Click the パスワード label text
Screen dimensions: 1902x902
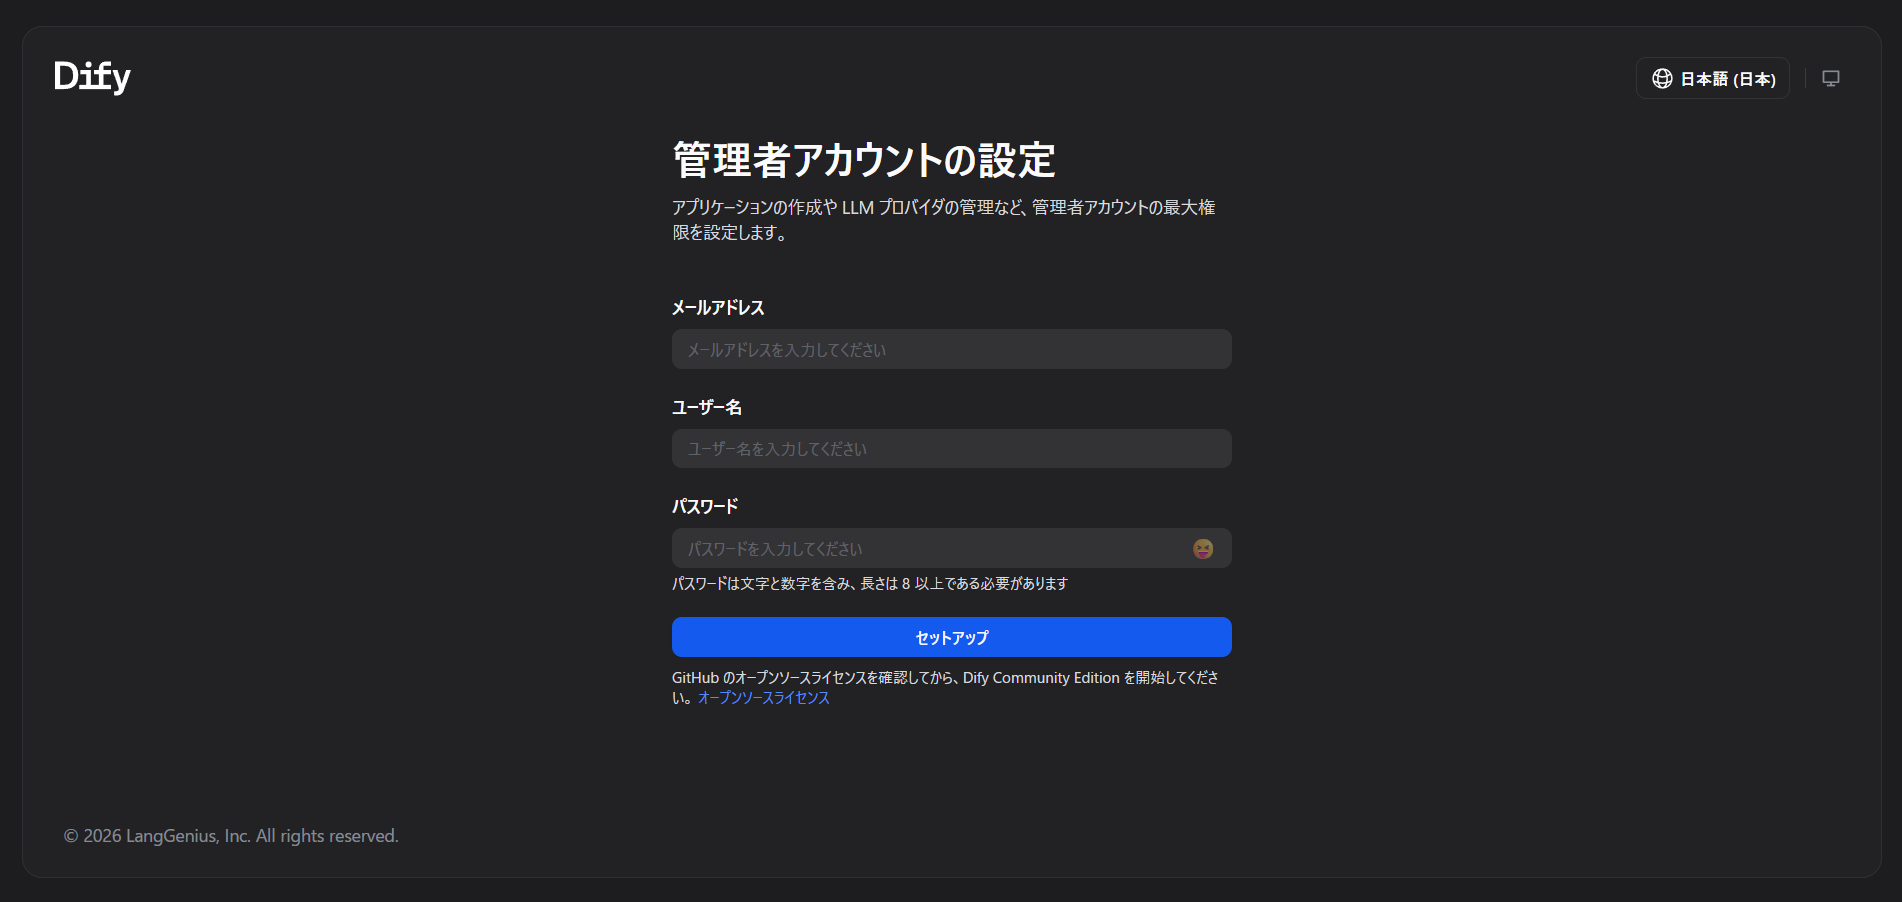[x=705, y=507]
